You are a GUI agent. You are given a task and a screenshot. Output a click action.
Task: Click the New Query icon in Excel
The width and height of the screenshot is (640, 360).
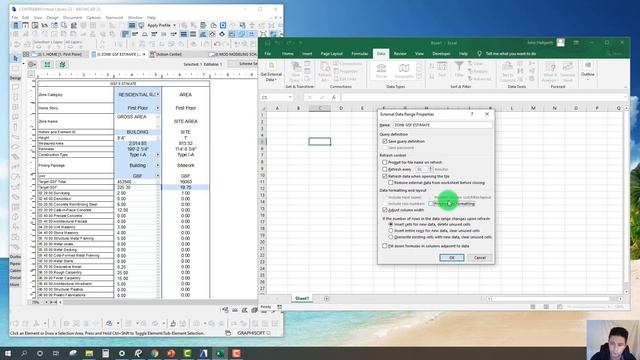[296, 71]
